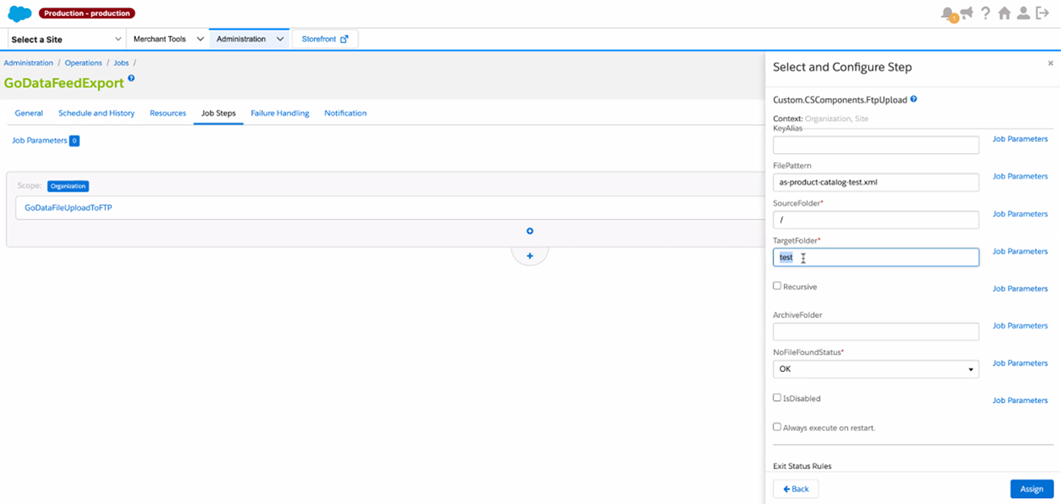Open the user profile icon
Image resolution: width=1061 pixels, height=504 pixels.
(1023, 14)
